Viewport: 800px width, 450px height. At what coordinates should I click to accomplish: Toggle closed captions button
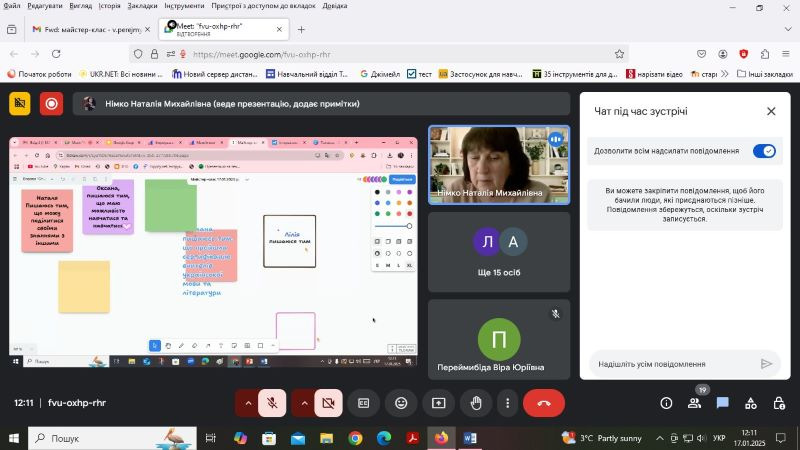tap(363, 403)
